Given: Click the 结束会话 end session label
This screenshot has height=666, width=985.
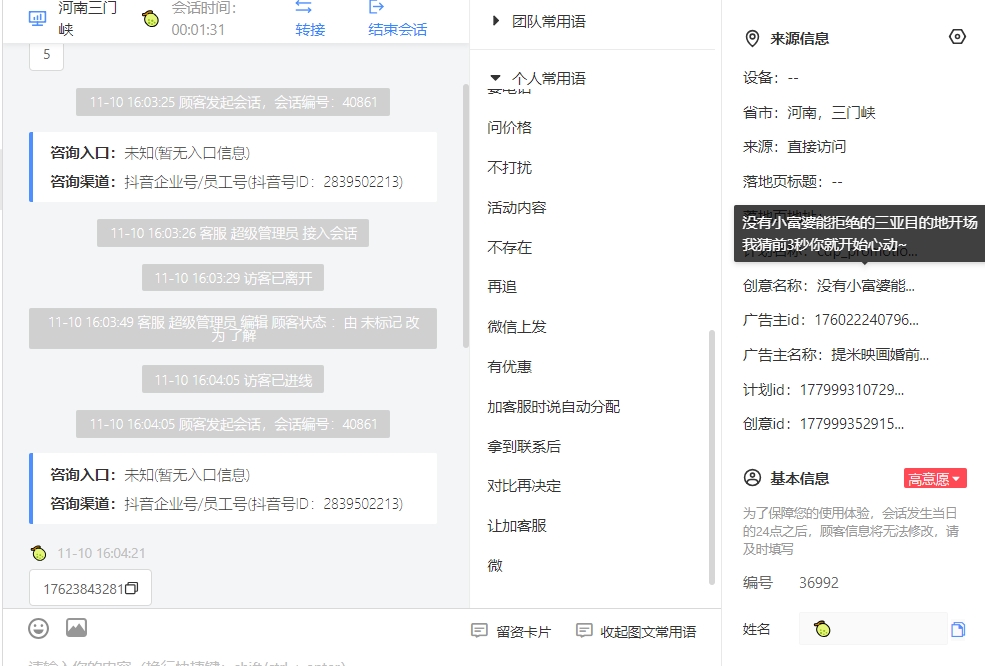Looking at the screenshot, I should pyautogui.click(x=398, y=30).
